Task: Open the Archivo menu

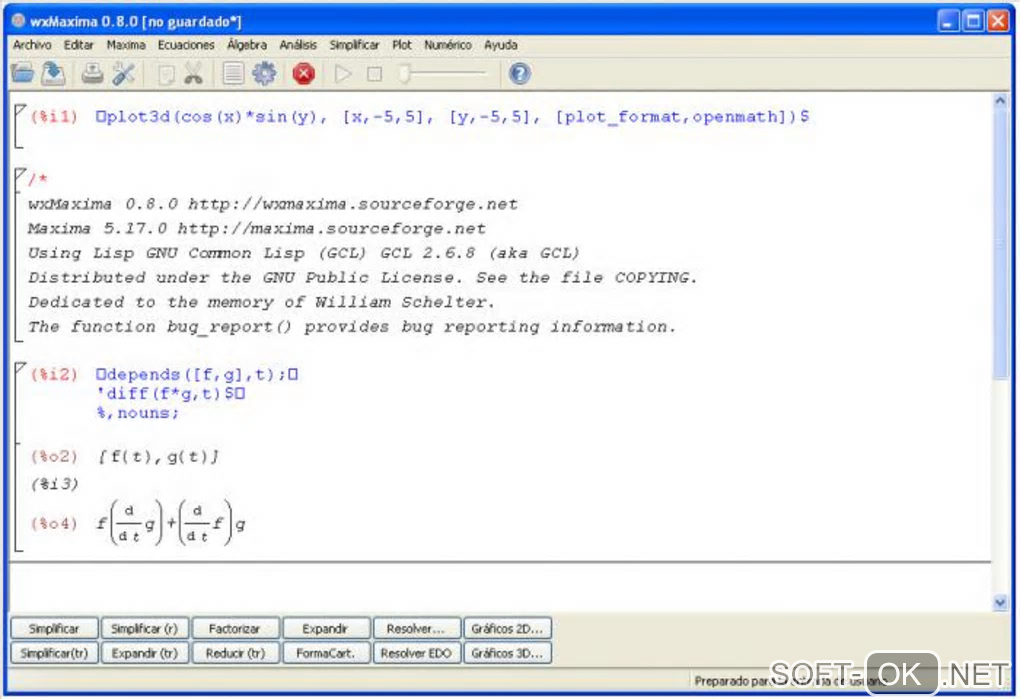Action: (32, 45)
